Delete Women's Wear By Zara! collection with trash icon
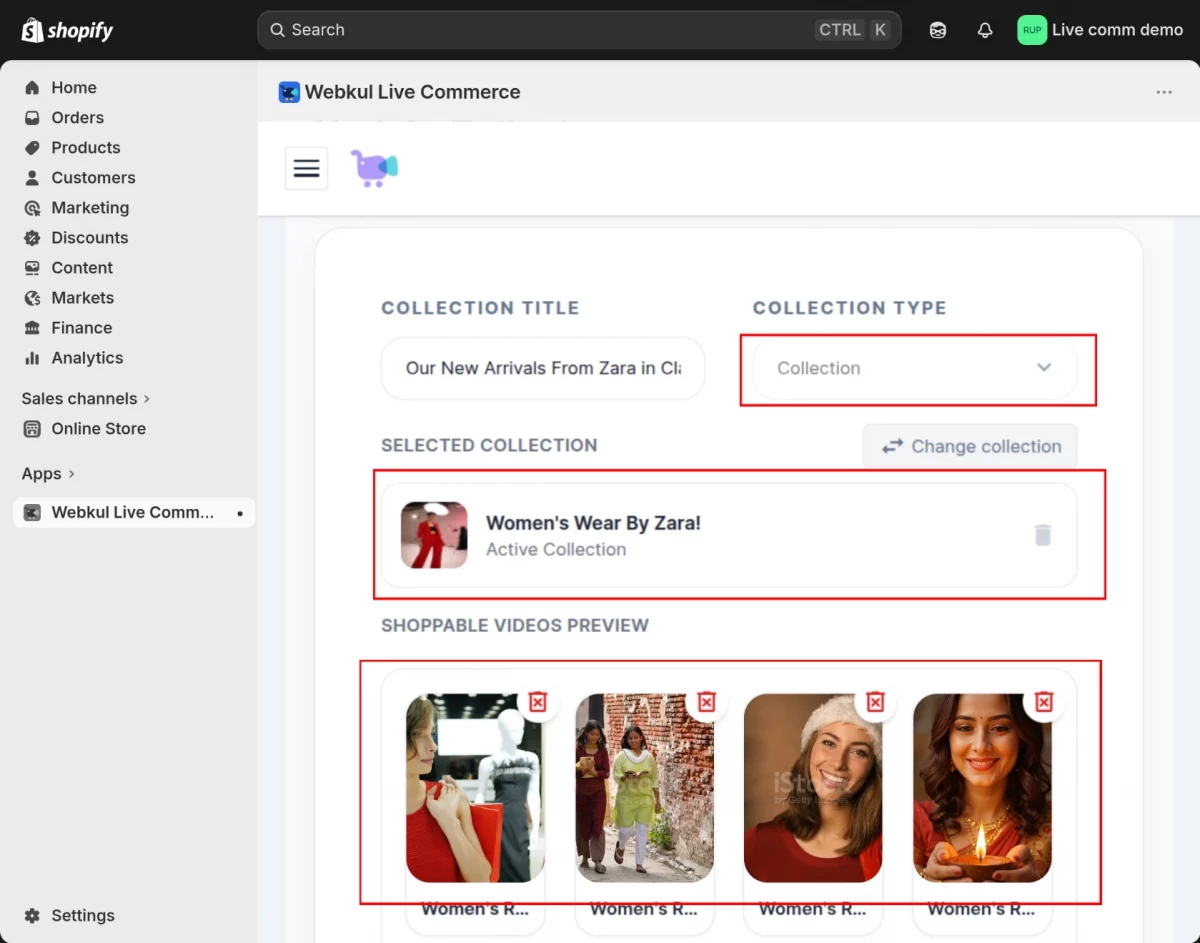This screenshot has width=1200, height=943. [1042, 535]
